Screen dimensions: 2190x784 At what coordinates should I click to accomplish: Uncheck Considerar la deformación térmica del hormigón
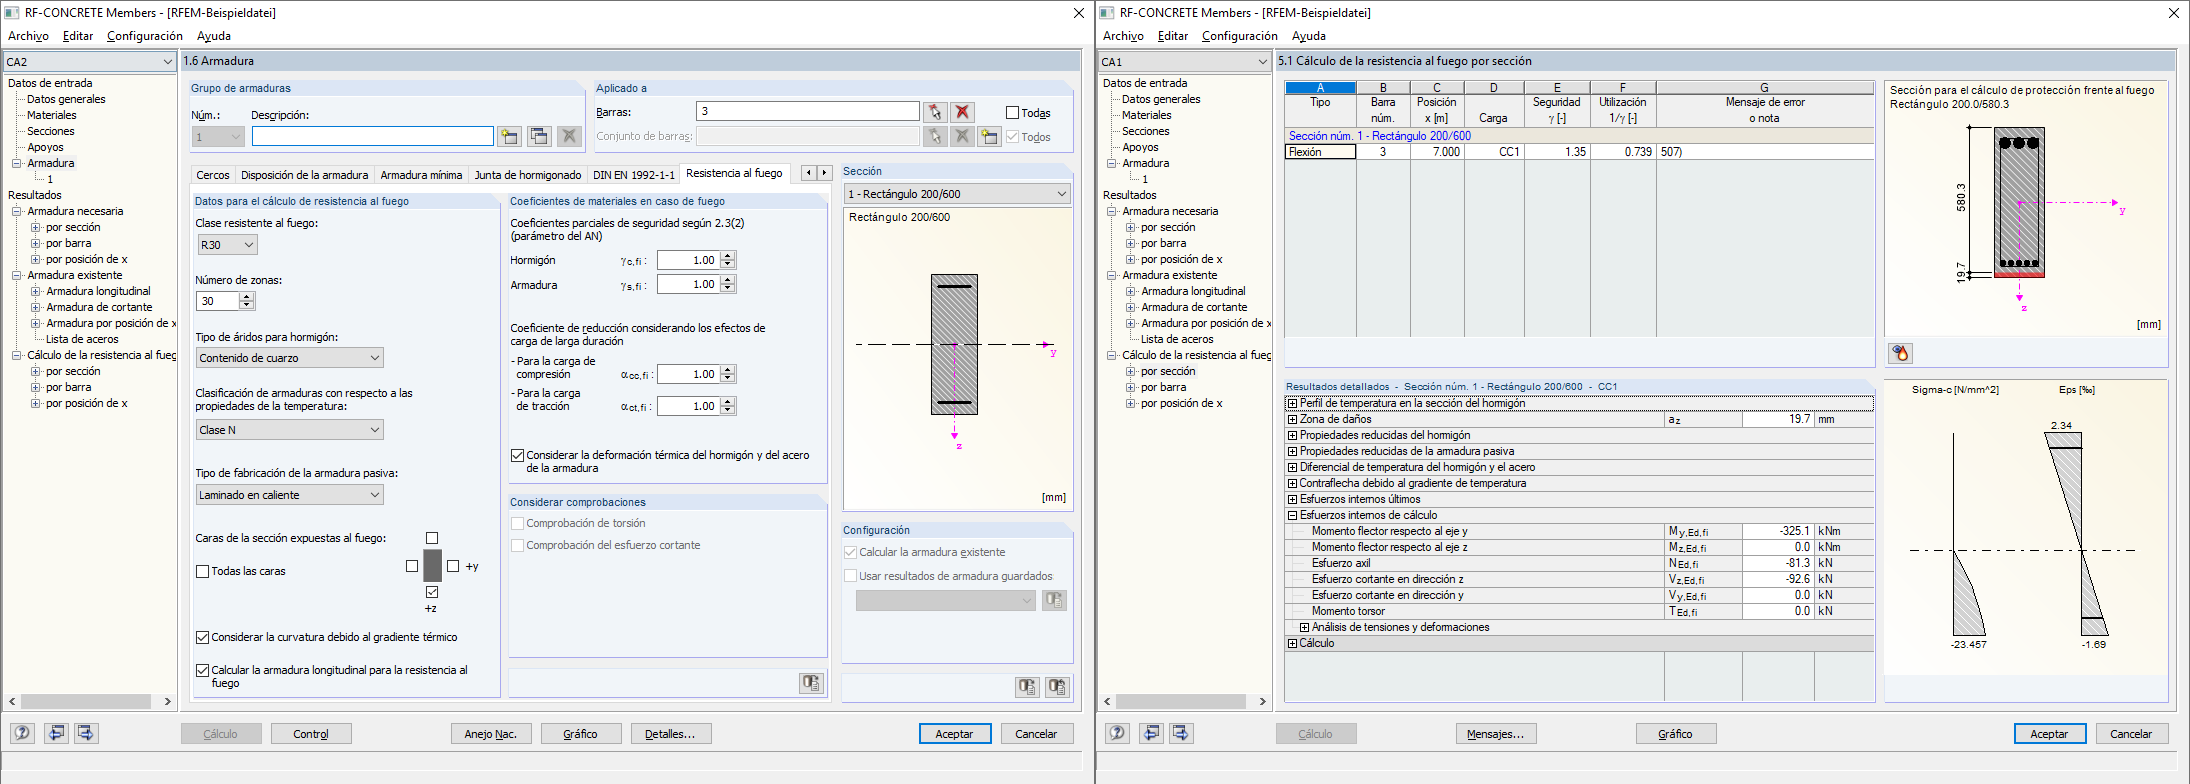[x=517, y=455]
